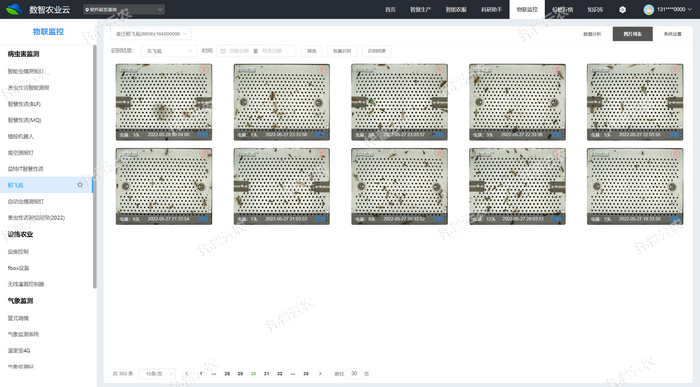Viewport: 700px width, 387px height.
Task: Click the 数智农业云 cloud logo
Action: 14,9
